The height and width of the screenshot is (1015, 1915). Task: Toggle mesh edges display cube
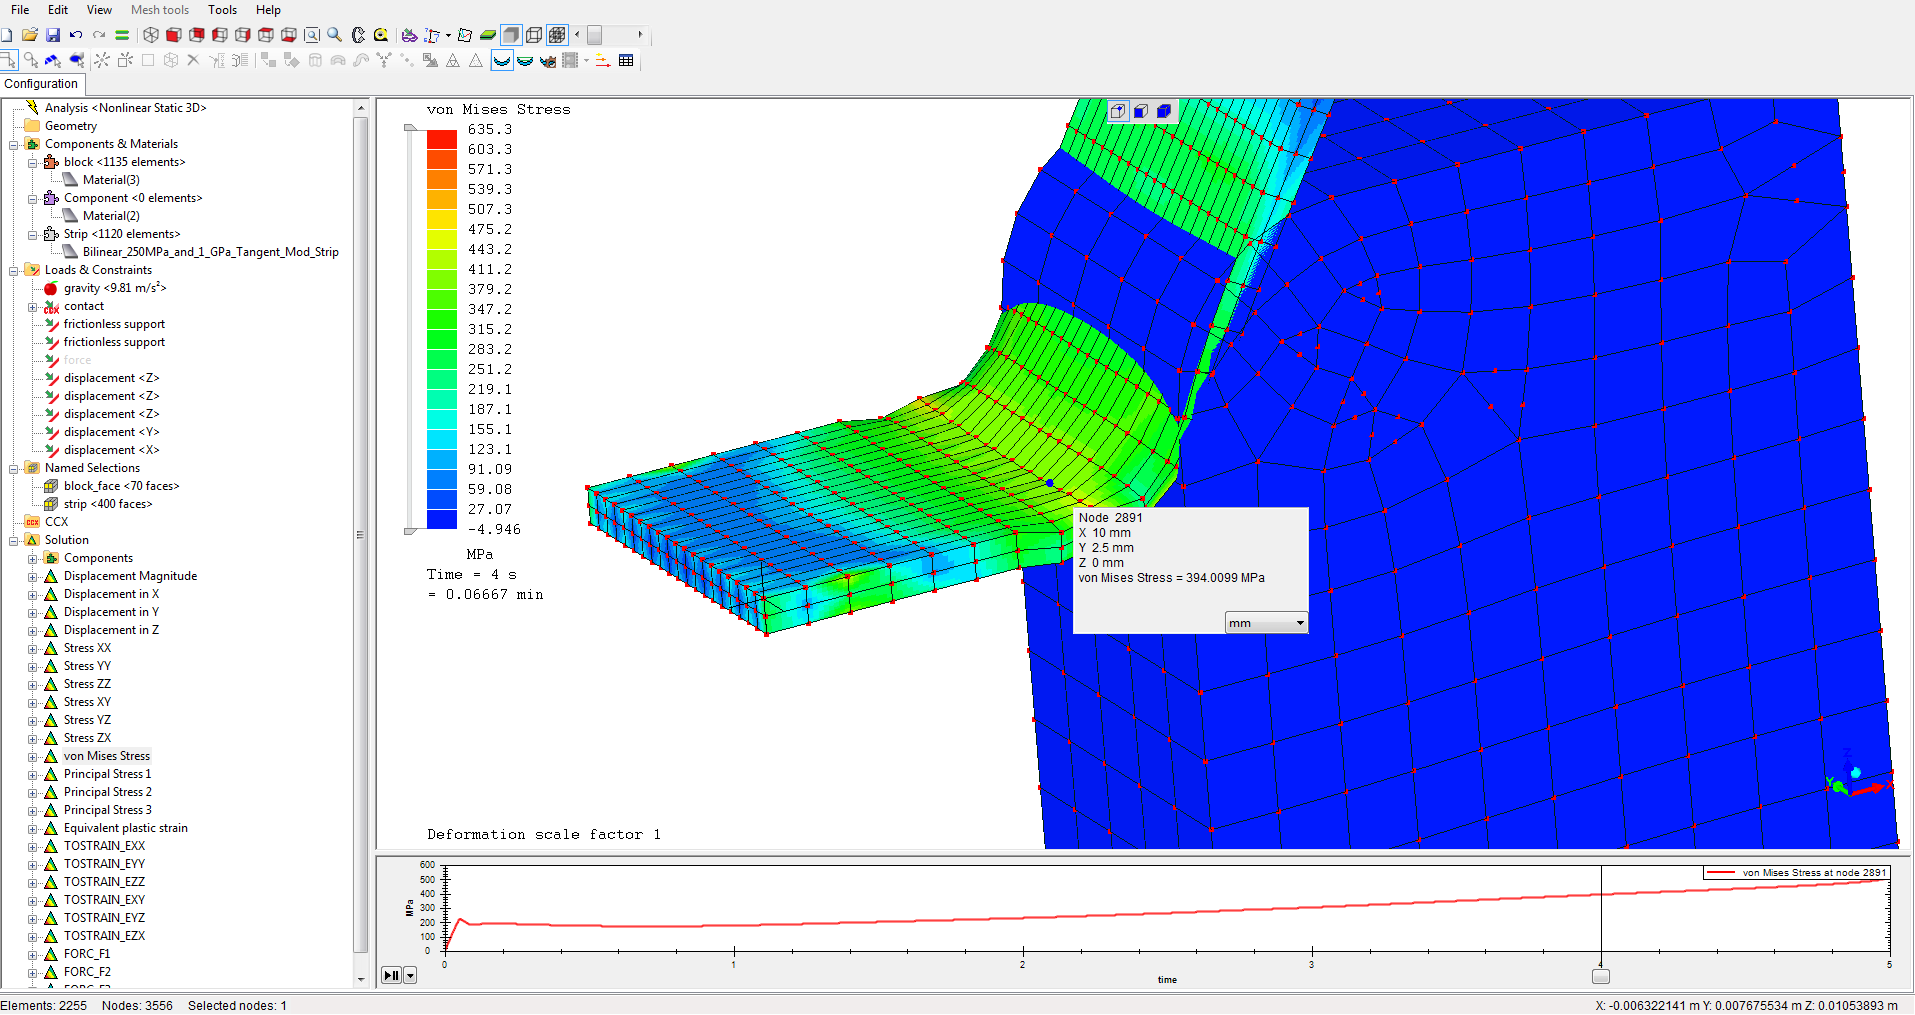557,35
